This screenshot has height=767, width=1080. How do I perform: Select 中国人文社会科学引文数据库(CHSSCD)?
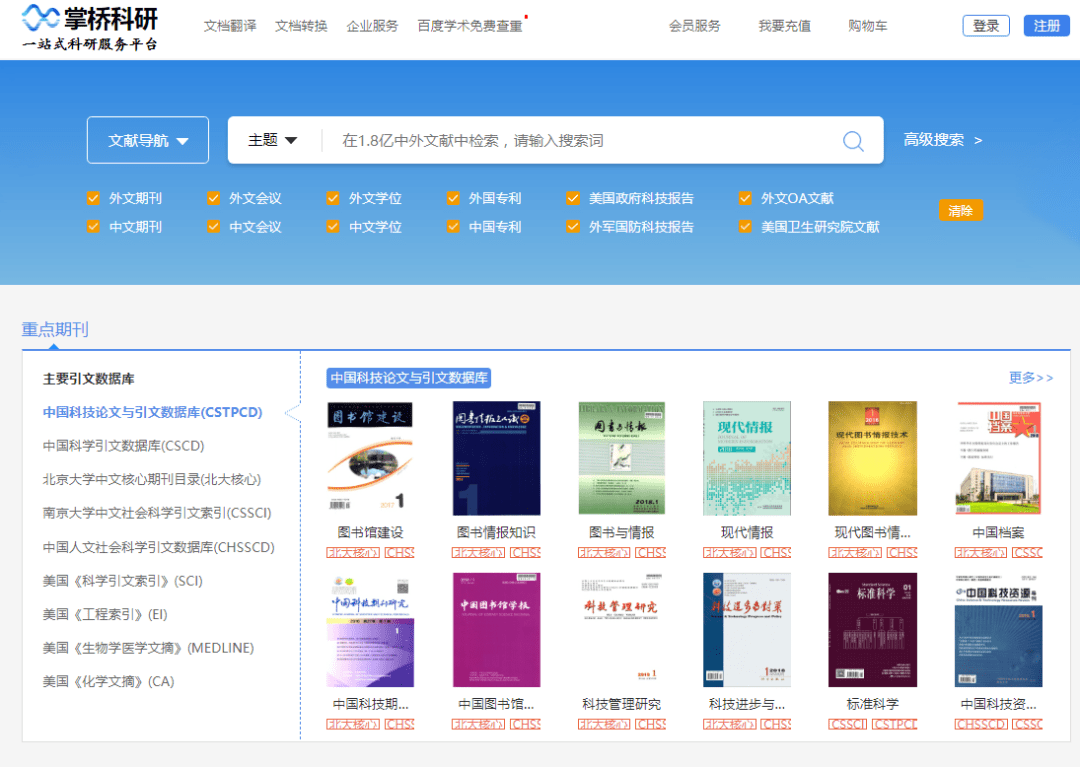[158, 547]
